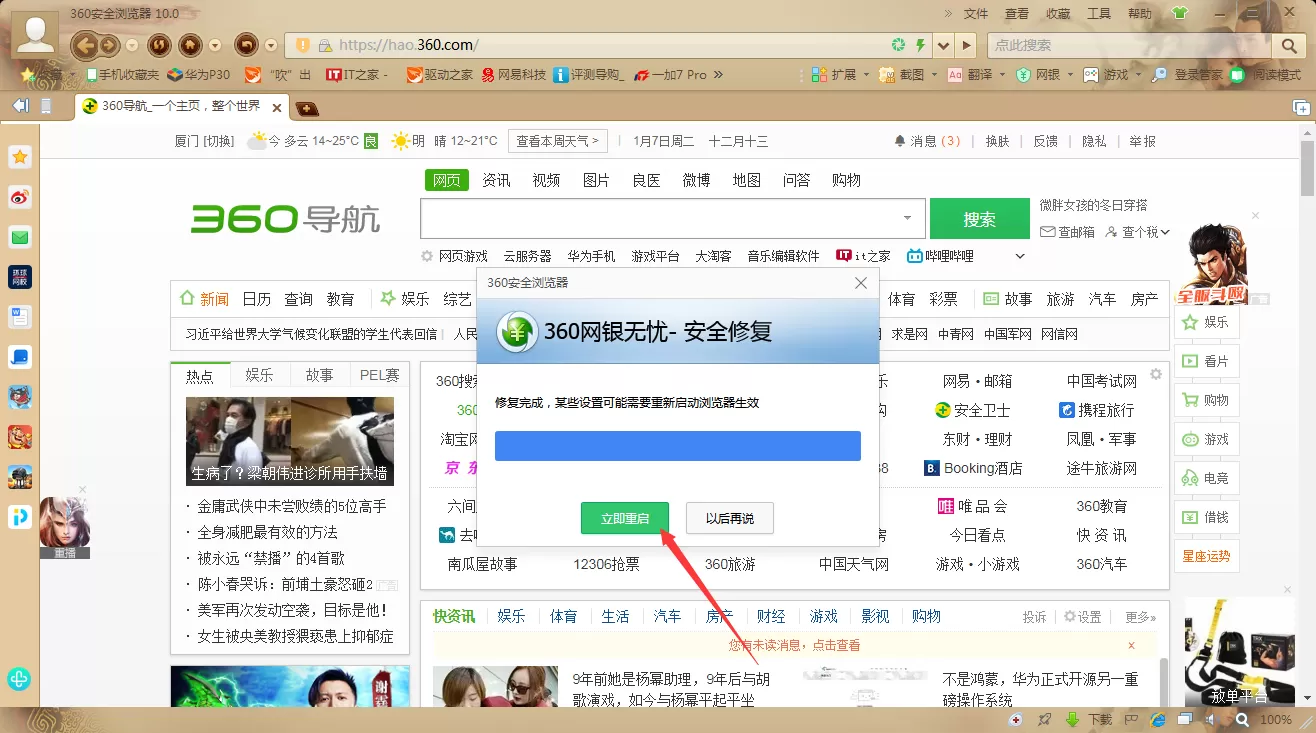1316x733 pixels.
Task: Switch to the 视频 search tab
Action: point(546,180)
